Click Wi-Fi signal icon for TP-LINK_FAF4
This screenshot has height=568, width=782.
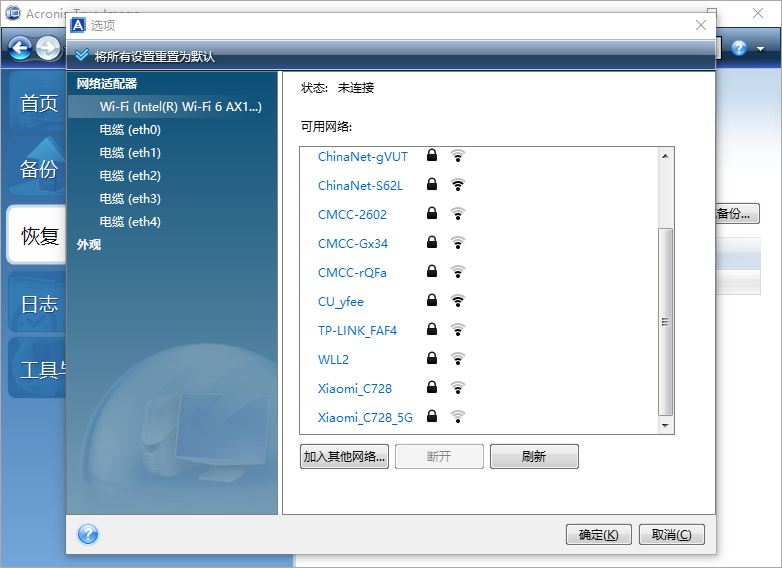(x=457, y=329)
